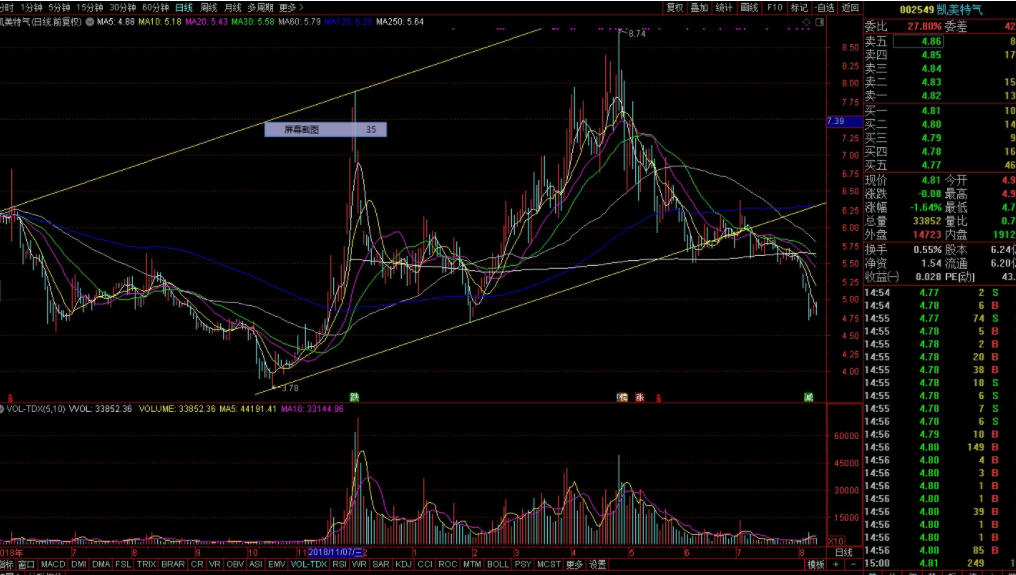Select the 日线 daily chart tab
The image size is (1016, 575).
[x=185, y=8]
